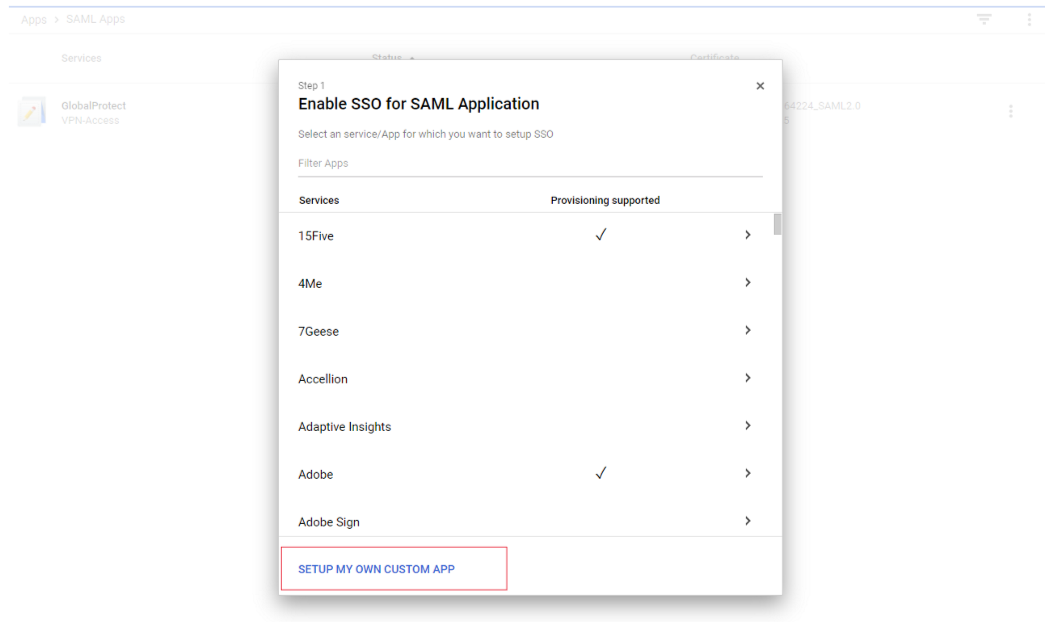Select the Accellion service name
The image size is (1045, 622).
(323, 379)
